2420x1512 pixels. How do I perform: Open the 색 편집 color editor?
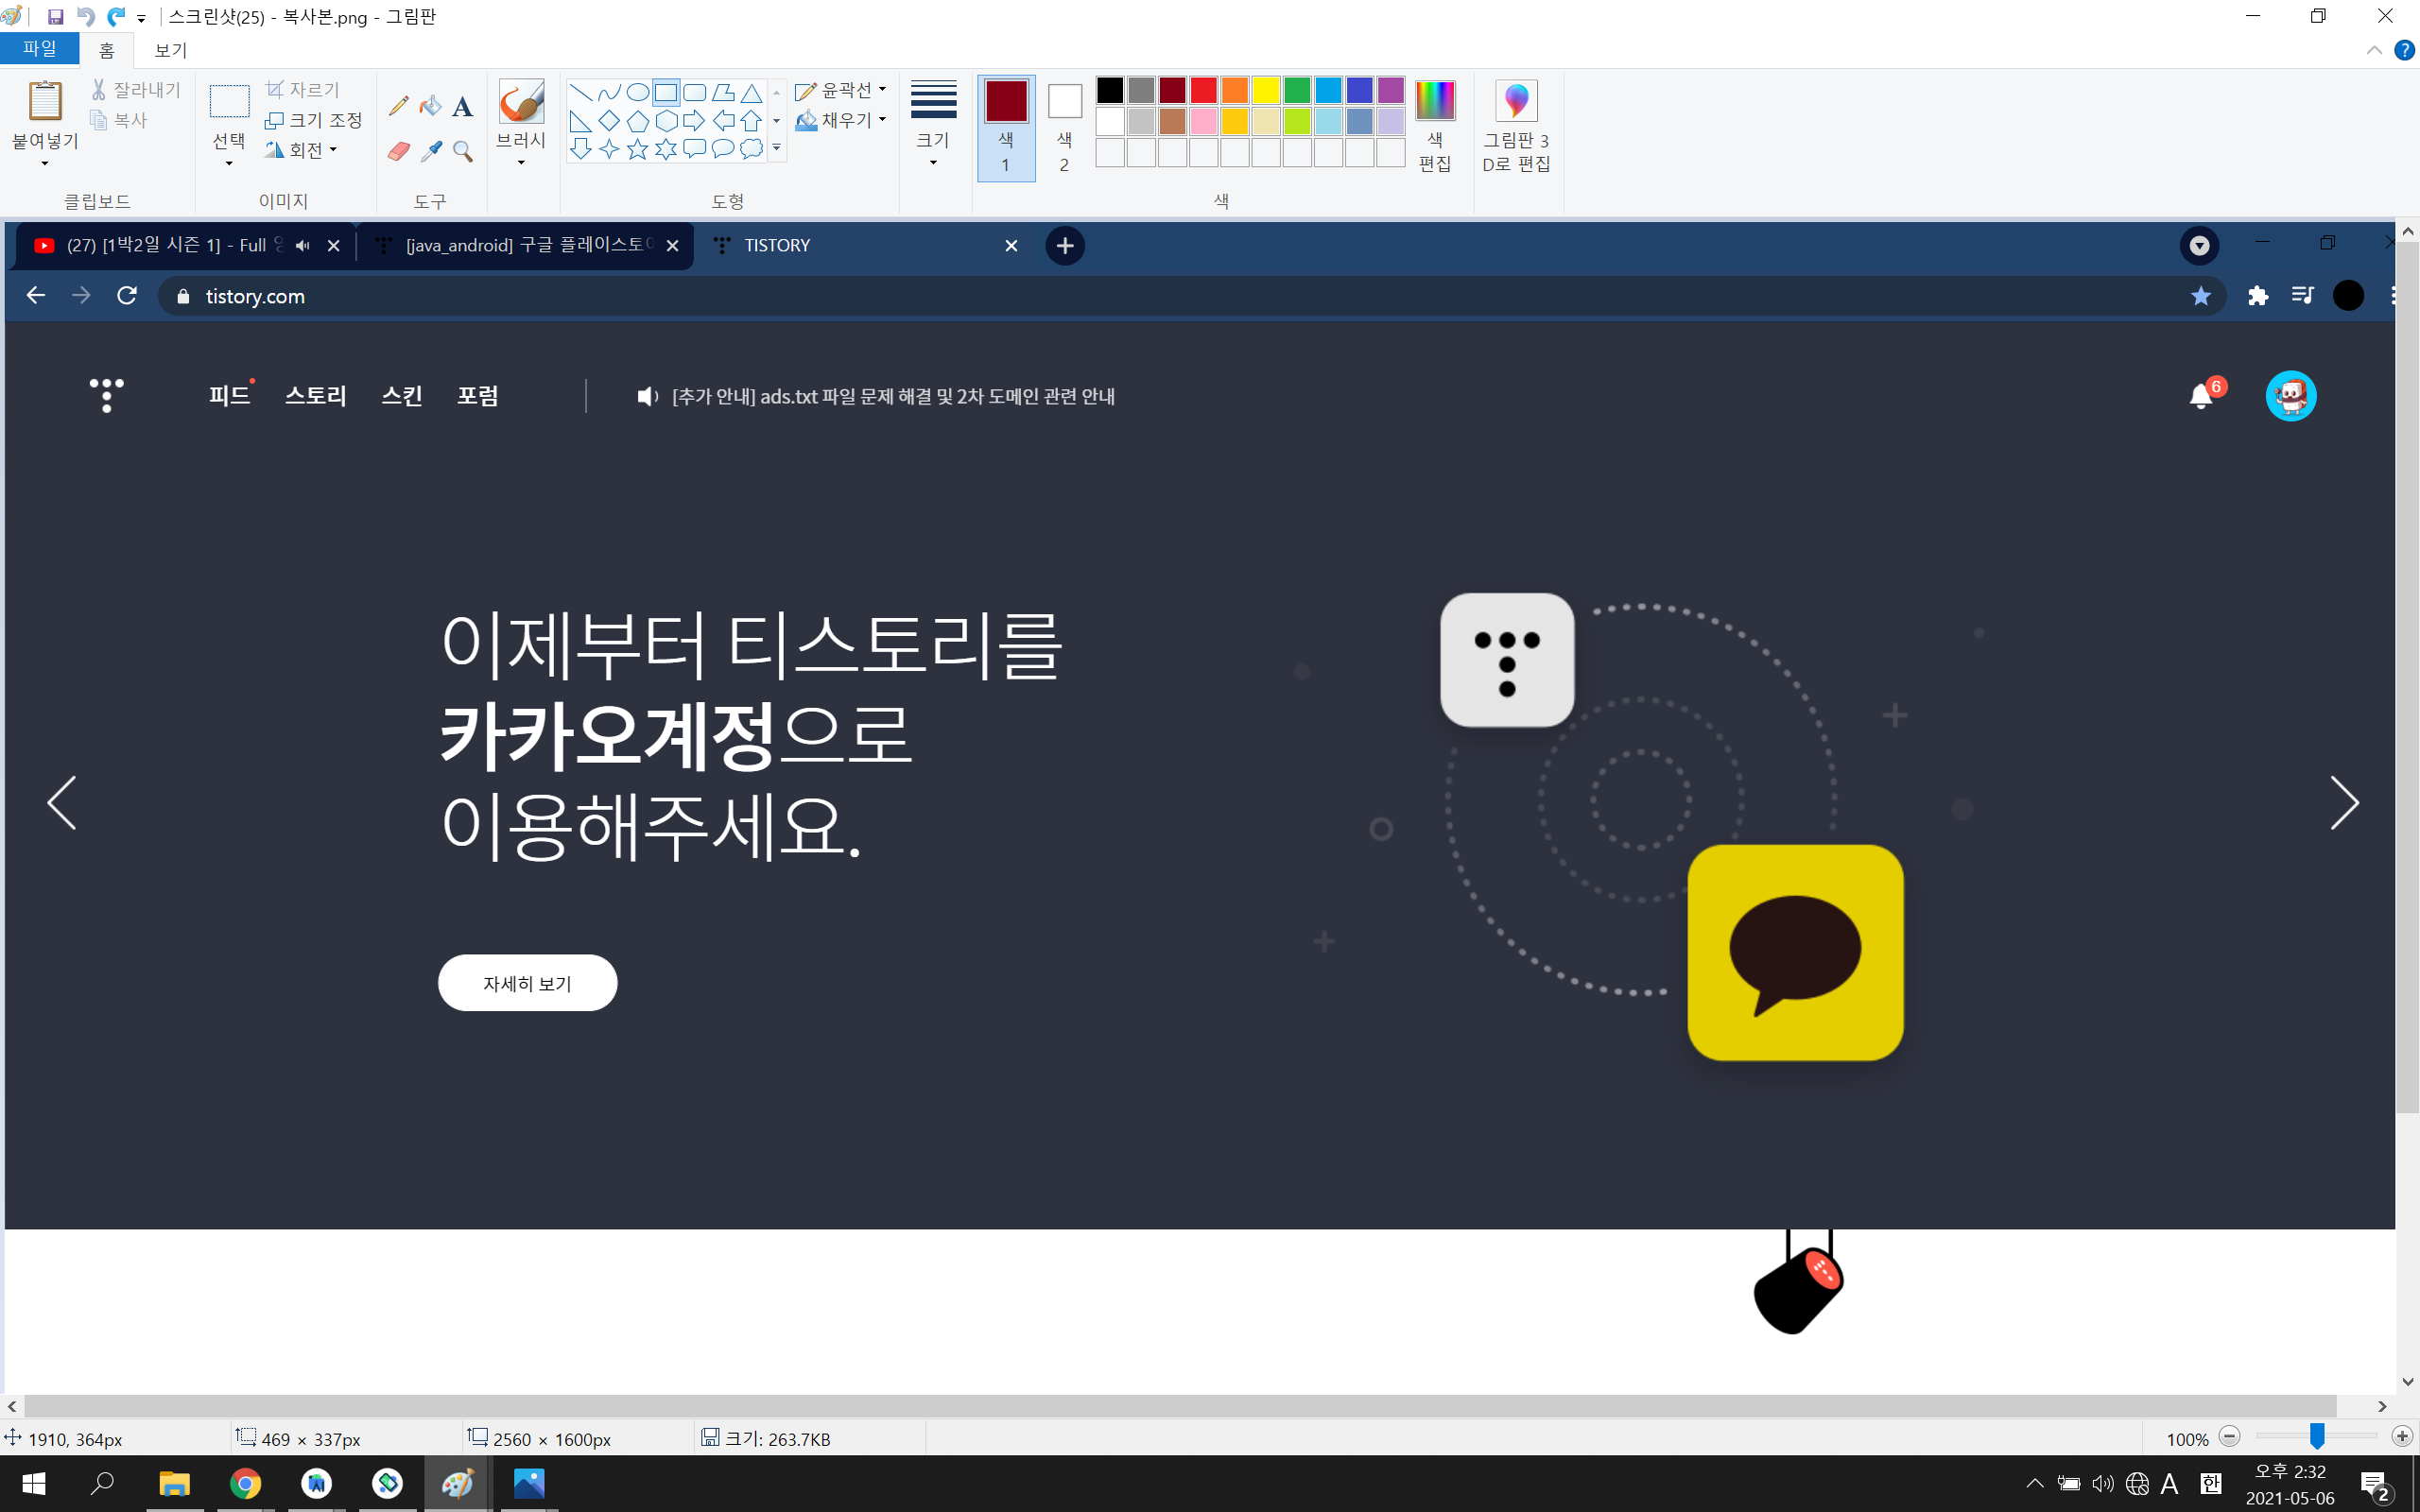click(x=1435, y=126)
